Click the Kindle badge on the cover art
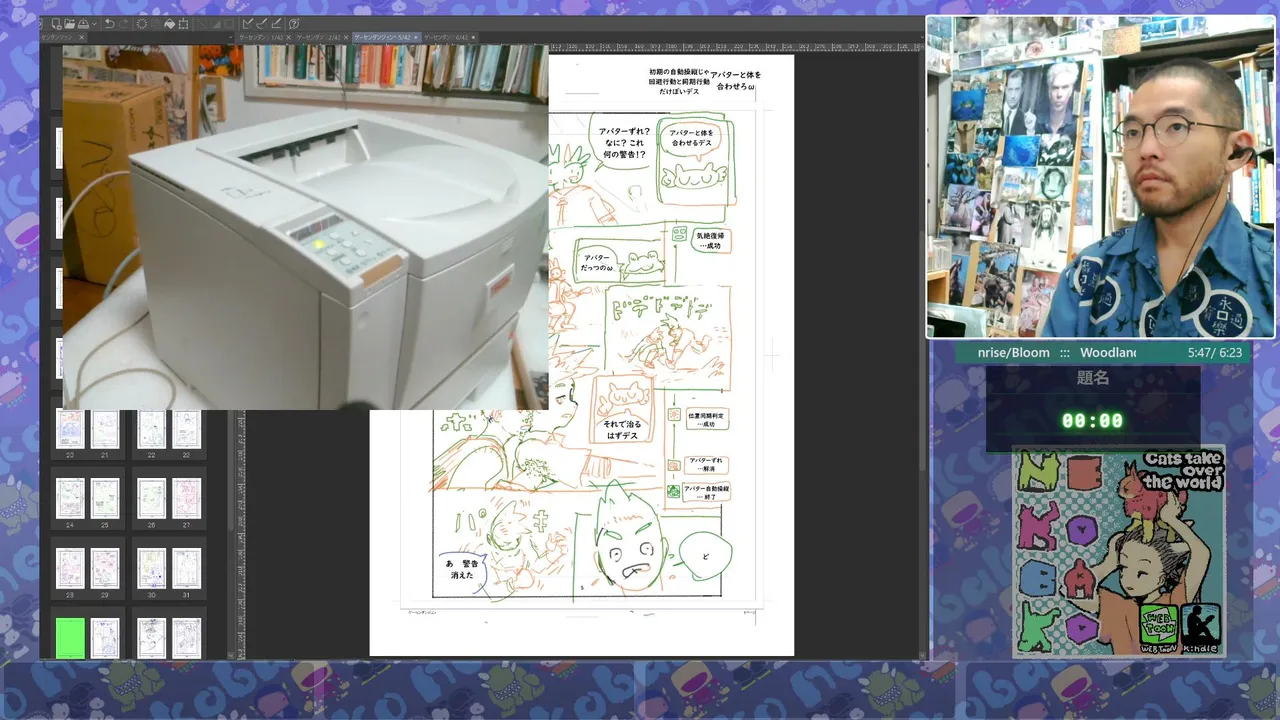Viewport: 1280px width, 720px height. (1199, 627)
